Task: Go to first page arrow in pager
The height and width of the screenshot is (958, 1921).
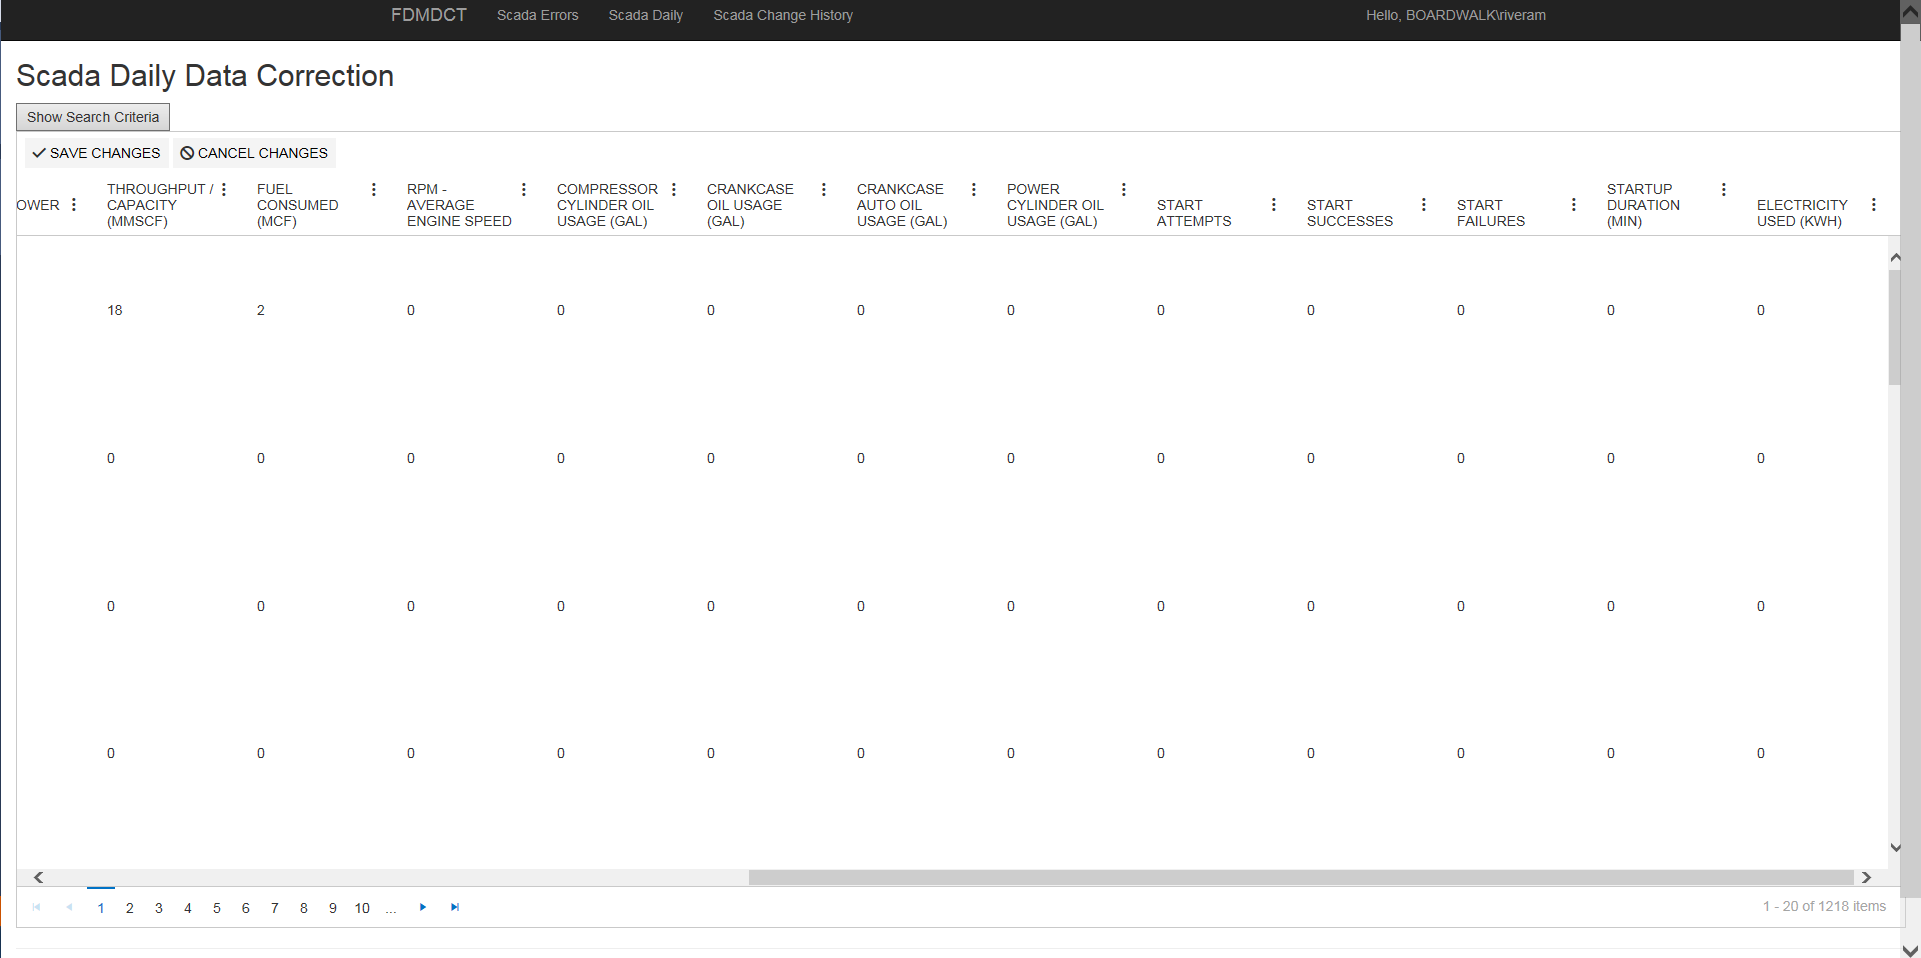Action: tap(37, 907)
